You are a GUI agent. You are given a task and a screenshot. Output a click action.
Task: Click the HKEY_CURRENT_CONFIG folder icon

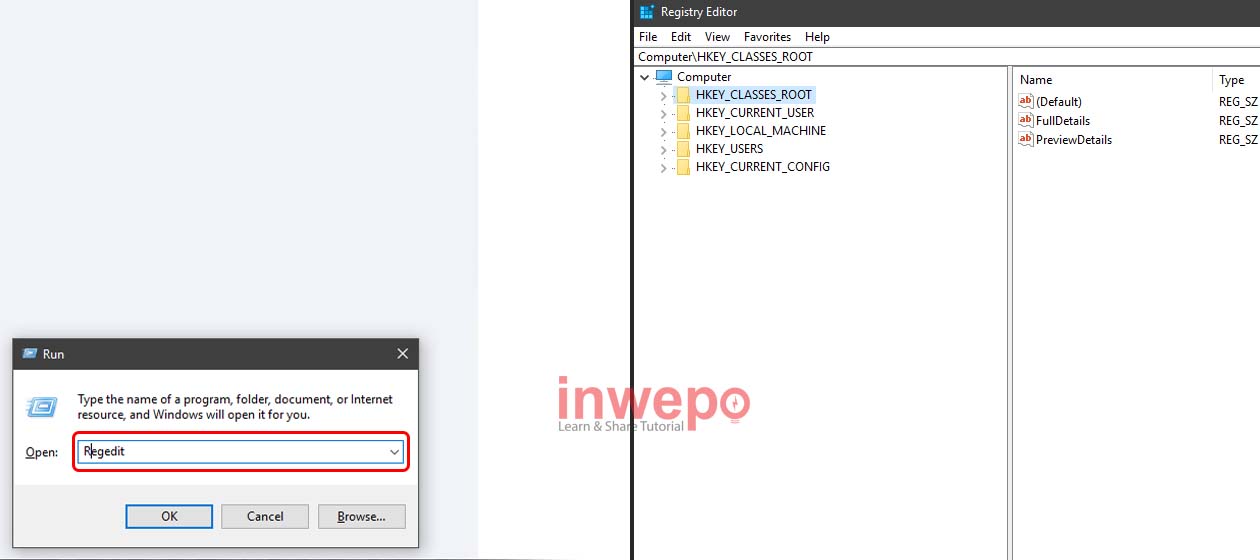(x=683, y=167)
